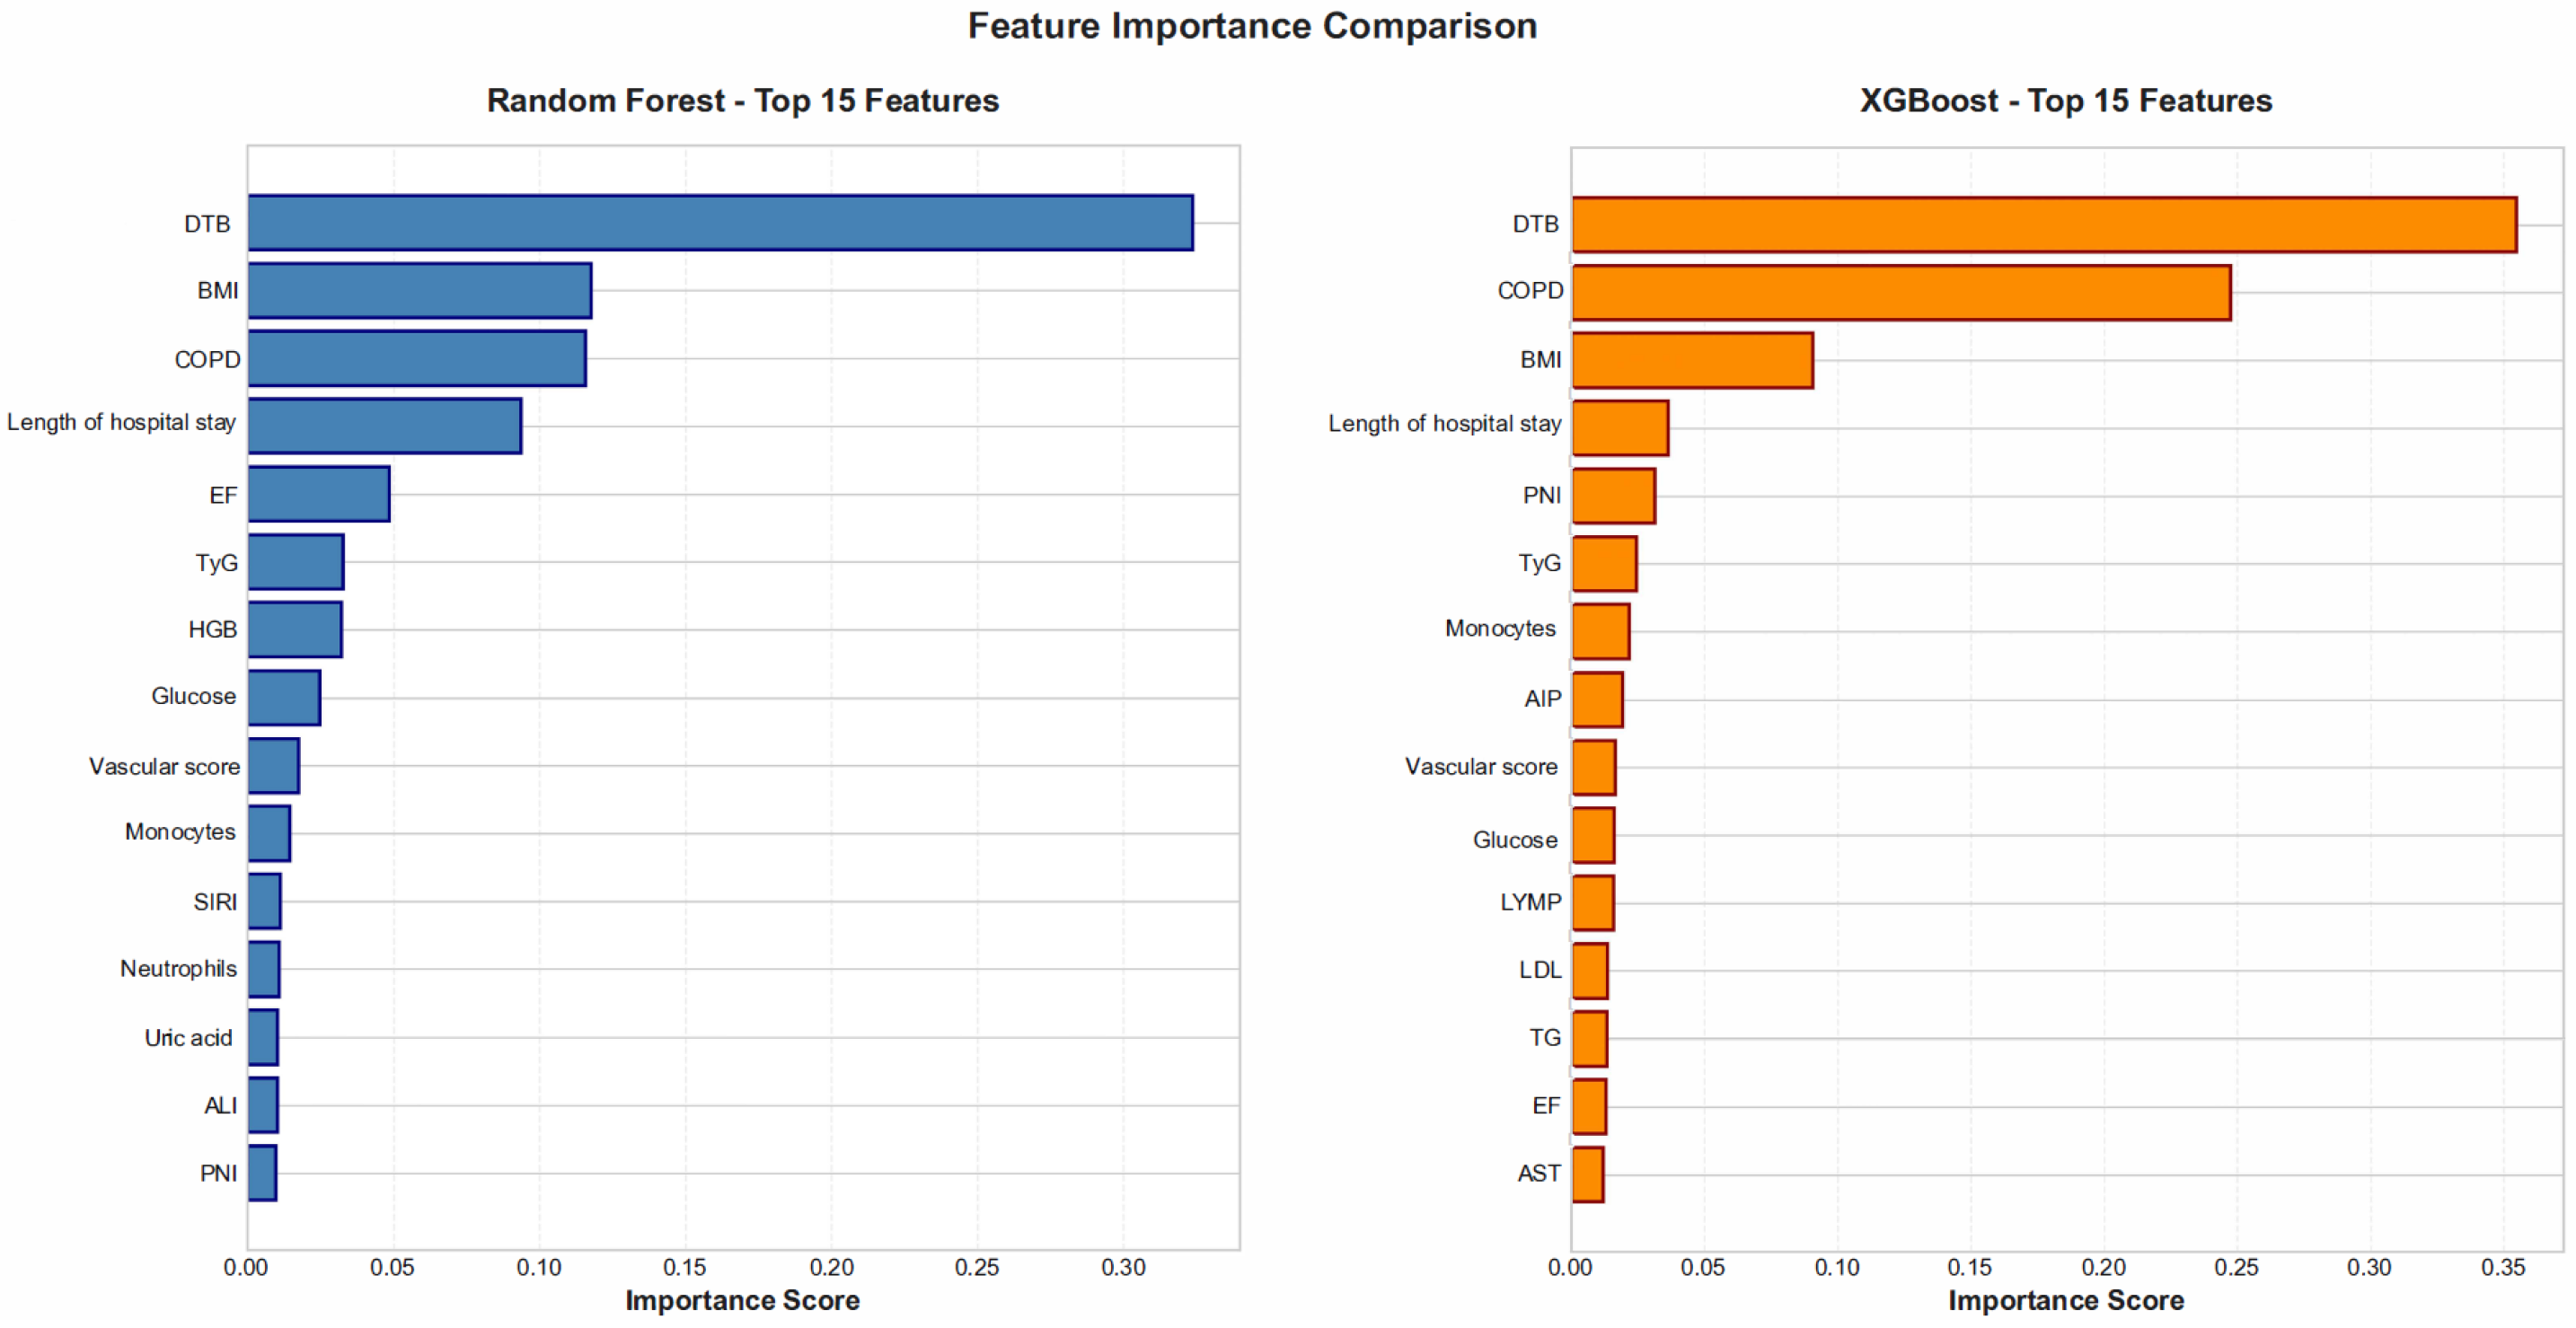
Task: Select the LYMP feature label
Action: (1531, 902)
